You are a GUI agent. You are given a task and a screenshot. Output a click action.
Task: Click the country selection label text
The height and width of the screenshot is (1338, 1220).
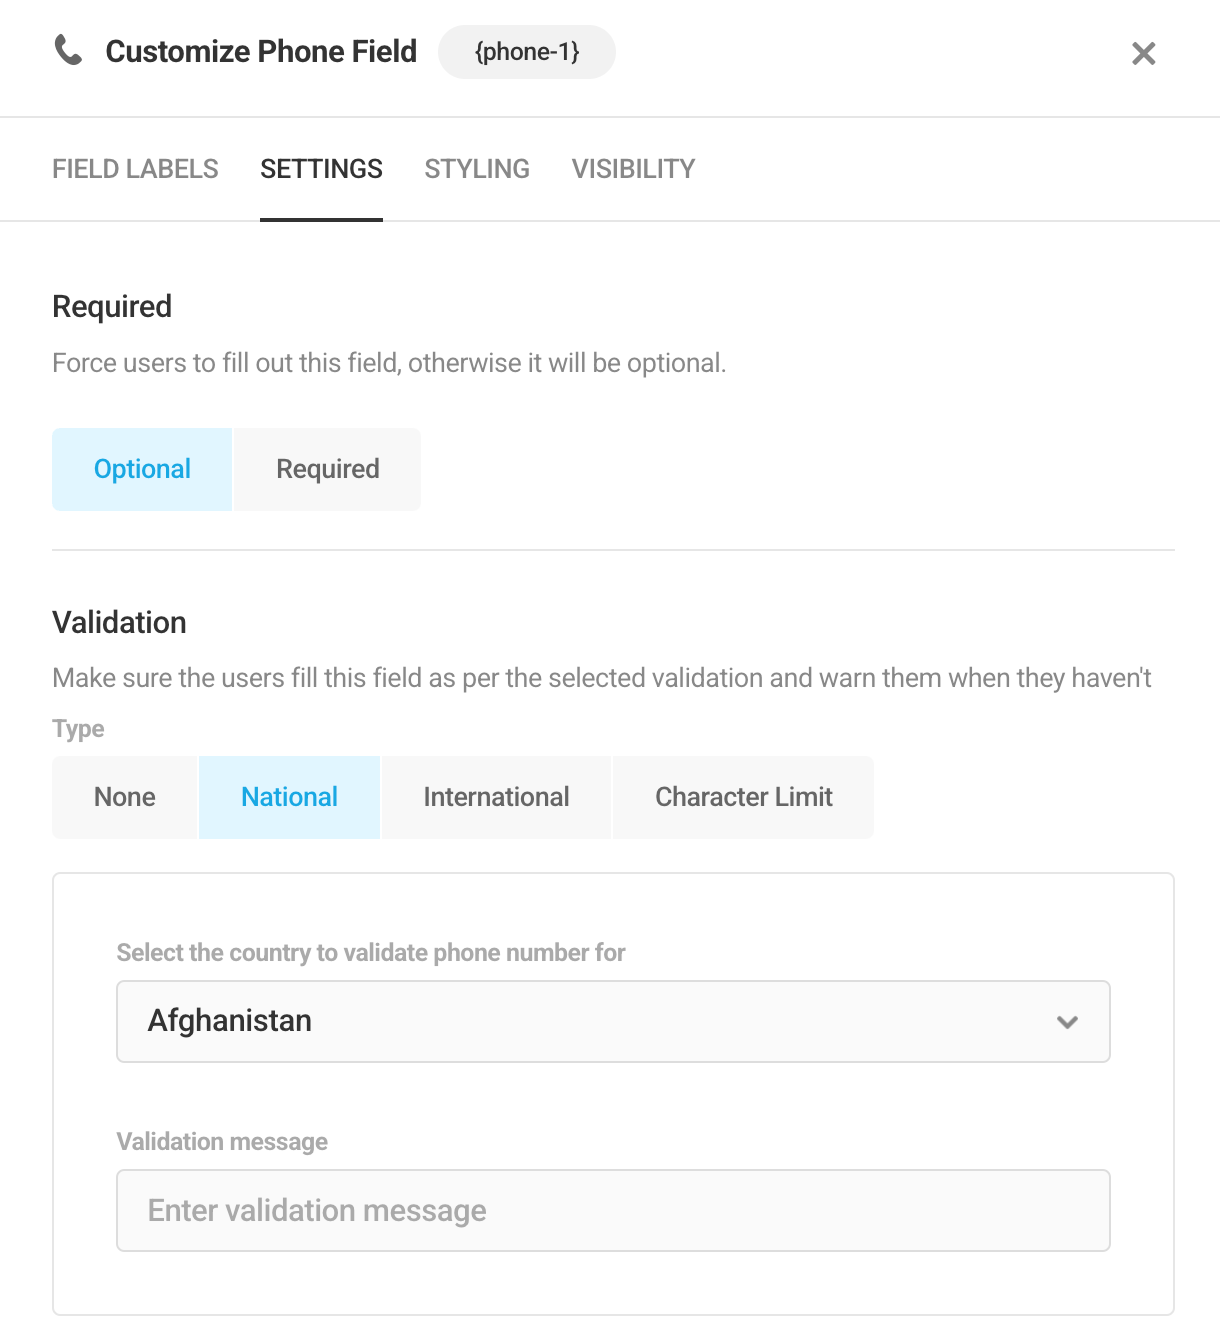click(371, 952)
